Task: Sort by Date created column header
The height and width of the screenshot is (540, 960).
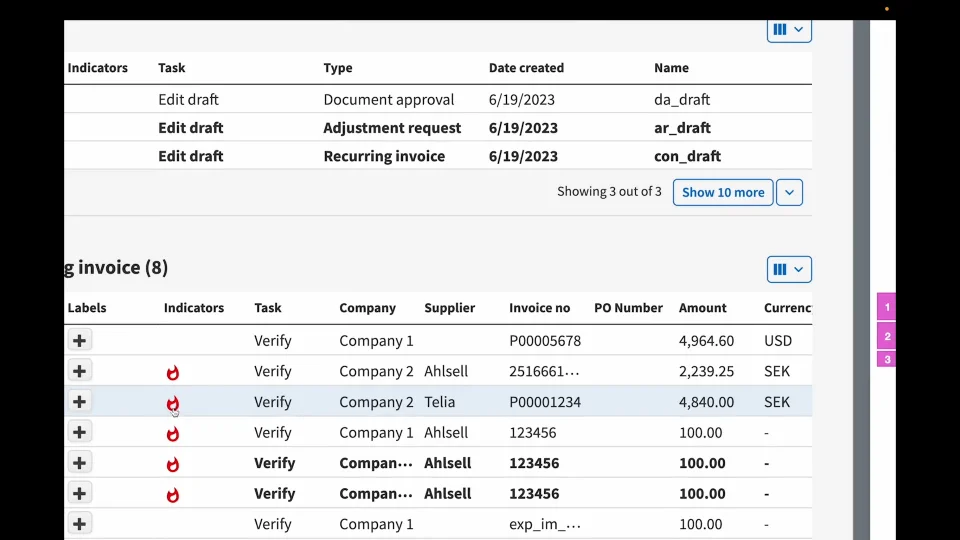Action: (x=526, y=68)
